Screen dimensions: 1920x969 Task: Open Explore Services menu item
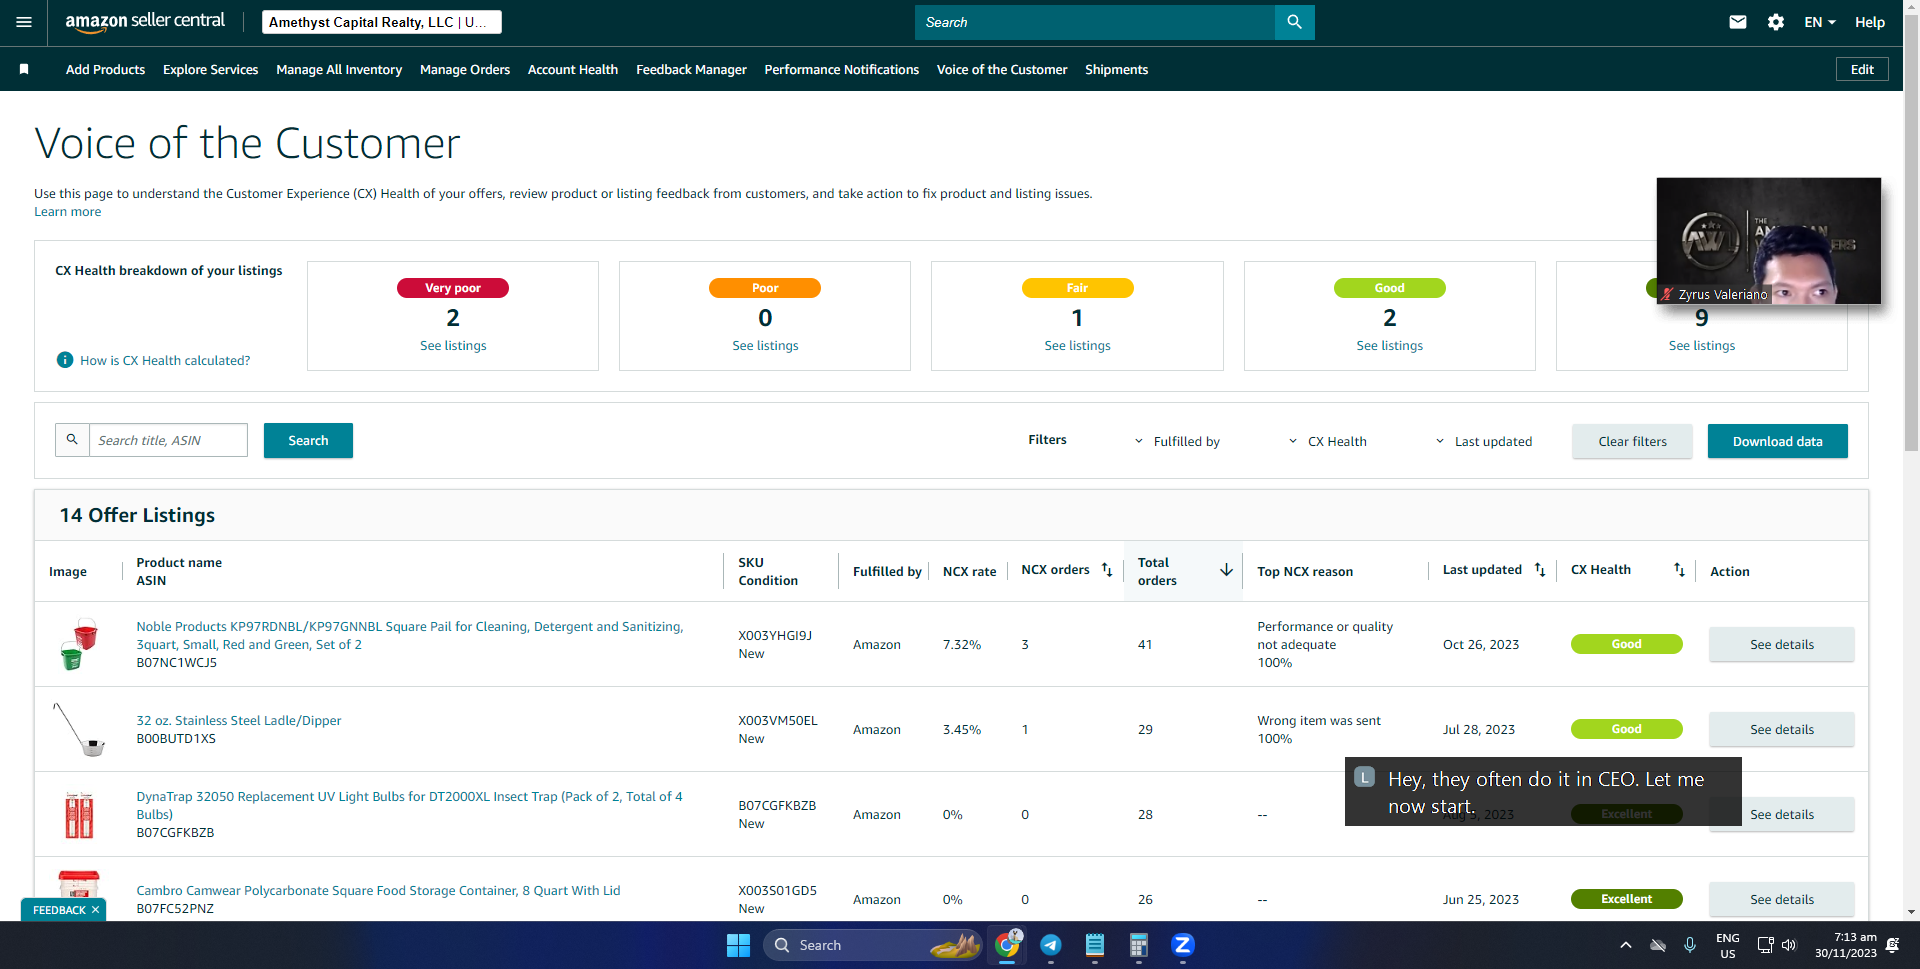tap(210, 69)
